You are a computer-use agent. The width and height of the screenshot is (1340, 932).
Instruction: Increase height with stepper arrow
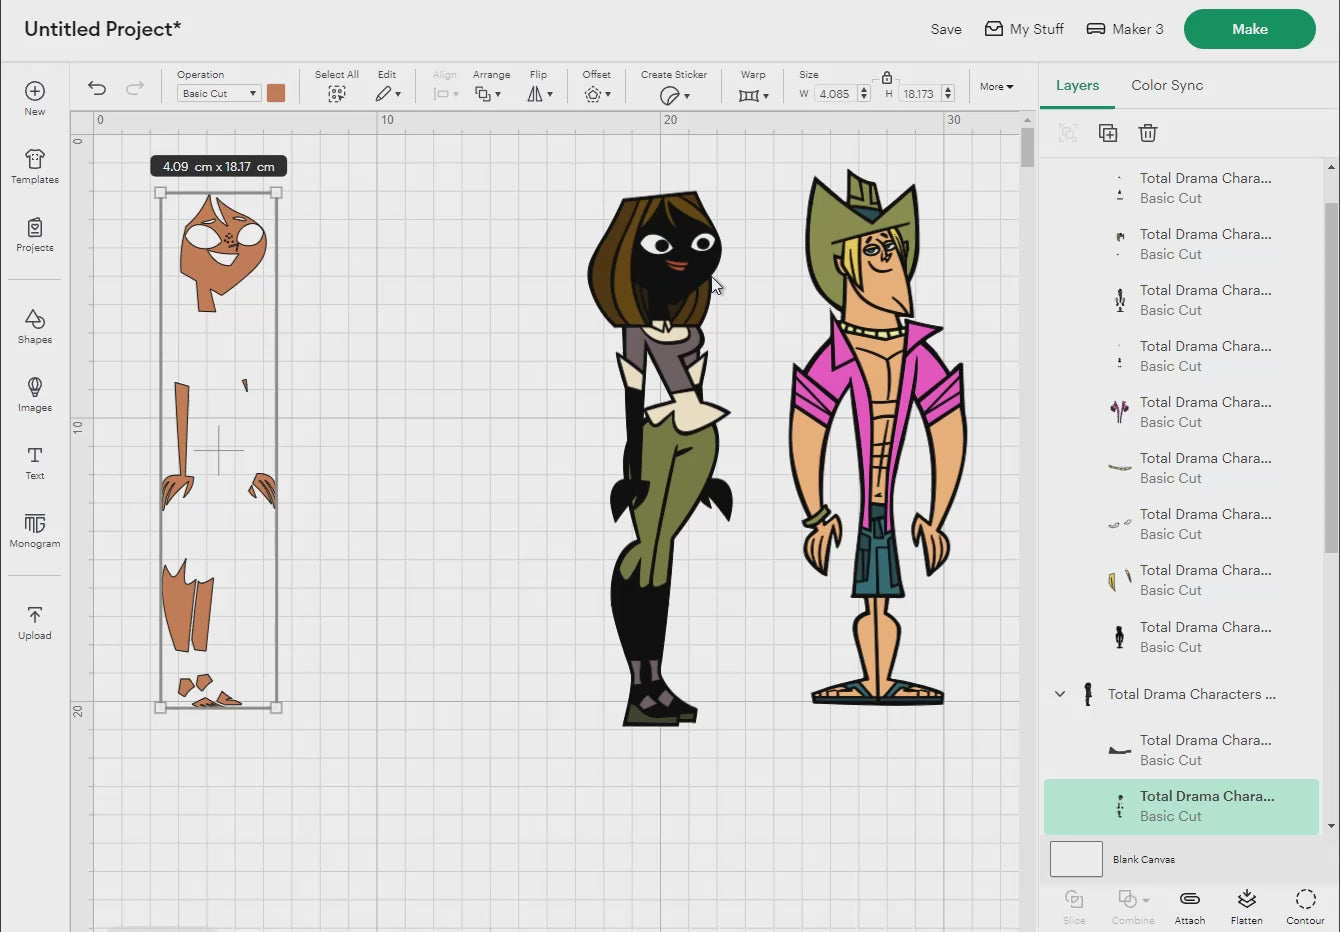[x=948, y=90]
